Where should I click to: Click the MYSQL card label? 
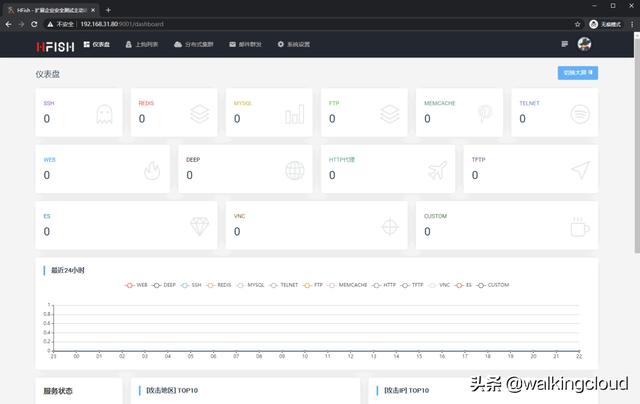(242, 103)
